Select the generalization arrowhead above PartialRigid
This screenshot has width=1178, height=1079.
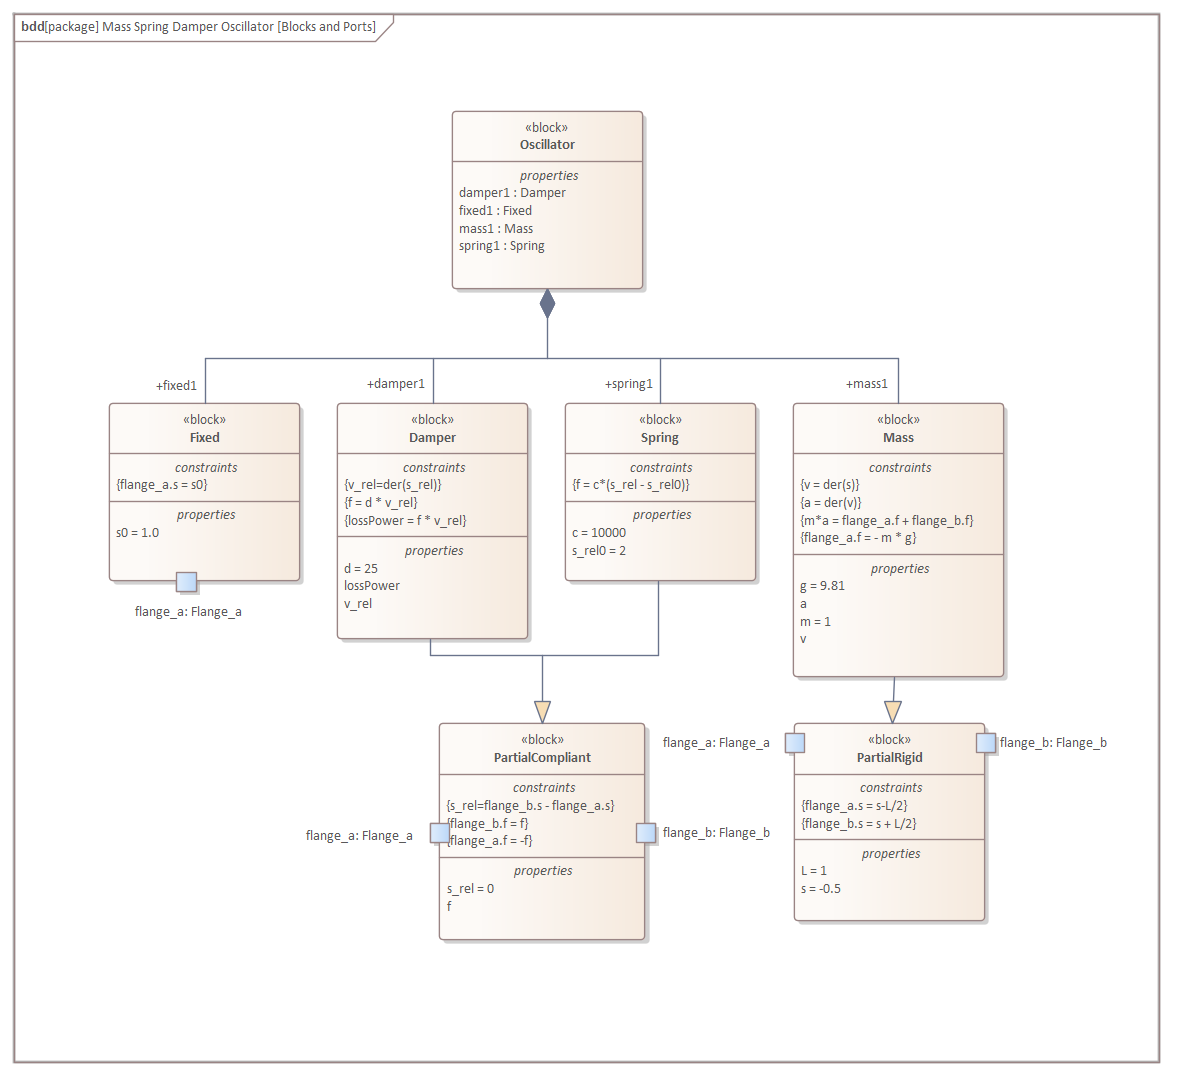point(893,711)
